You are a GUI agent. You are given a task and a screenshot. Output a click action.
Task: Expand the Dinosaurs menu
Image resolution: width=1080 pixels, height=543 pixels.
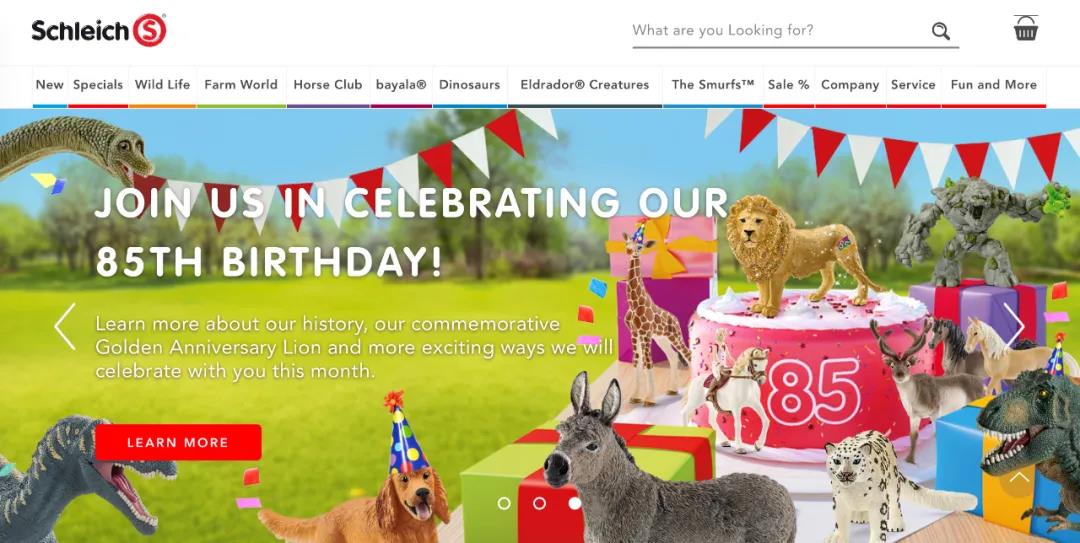pyautogui.click(x=470, y=85)
